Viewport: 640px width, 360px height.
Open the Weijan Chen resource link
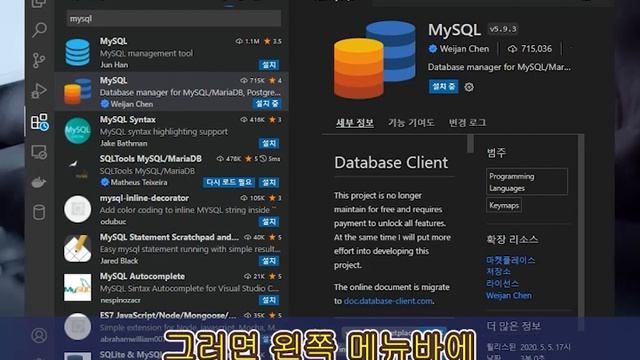[x=509, y=296]
